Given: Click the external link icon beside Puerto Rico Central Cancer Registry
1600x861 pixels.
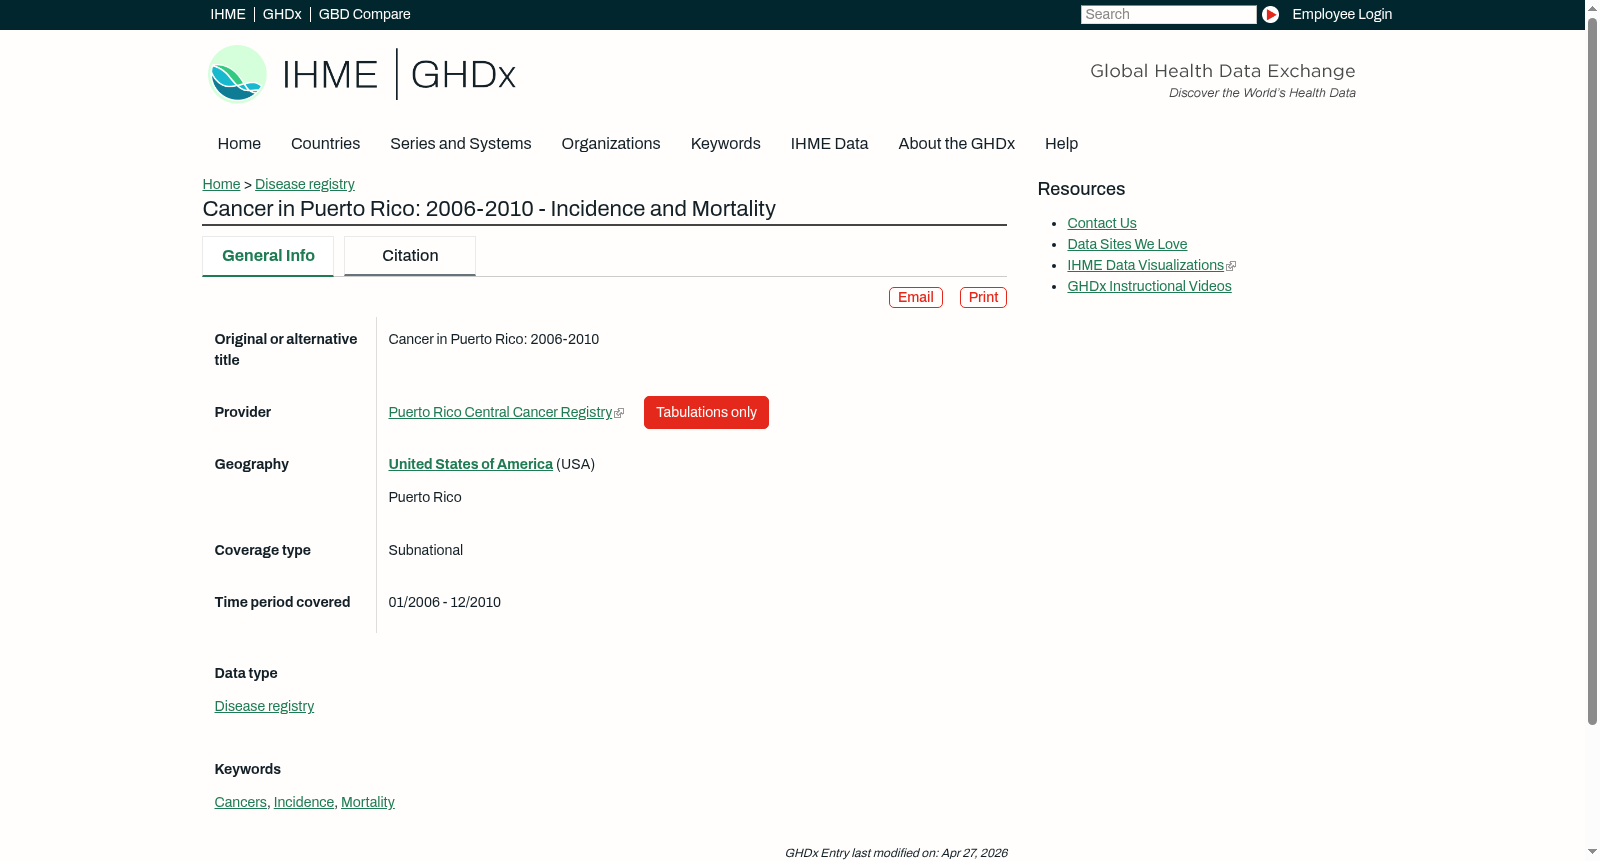Looking at the screenshot, I should tap(619, 413).
